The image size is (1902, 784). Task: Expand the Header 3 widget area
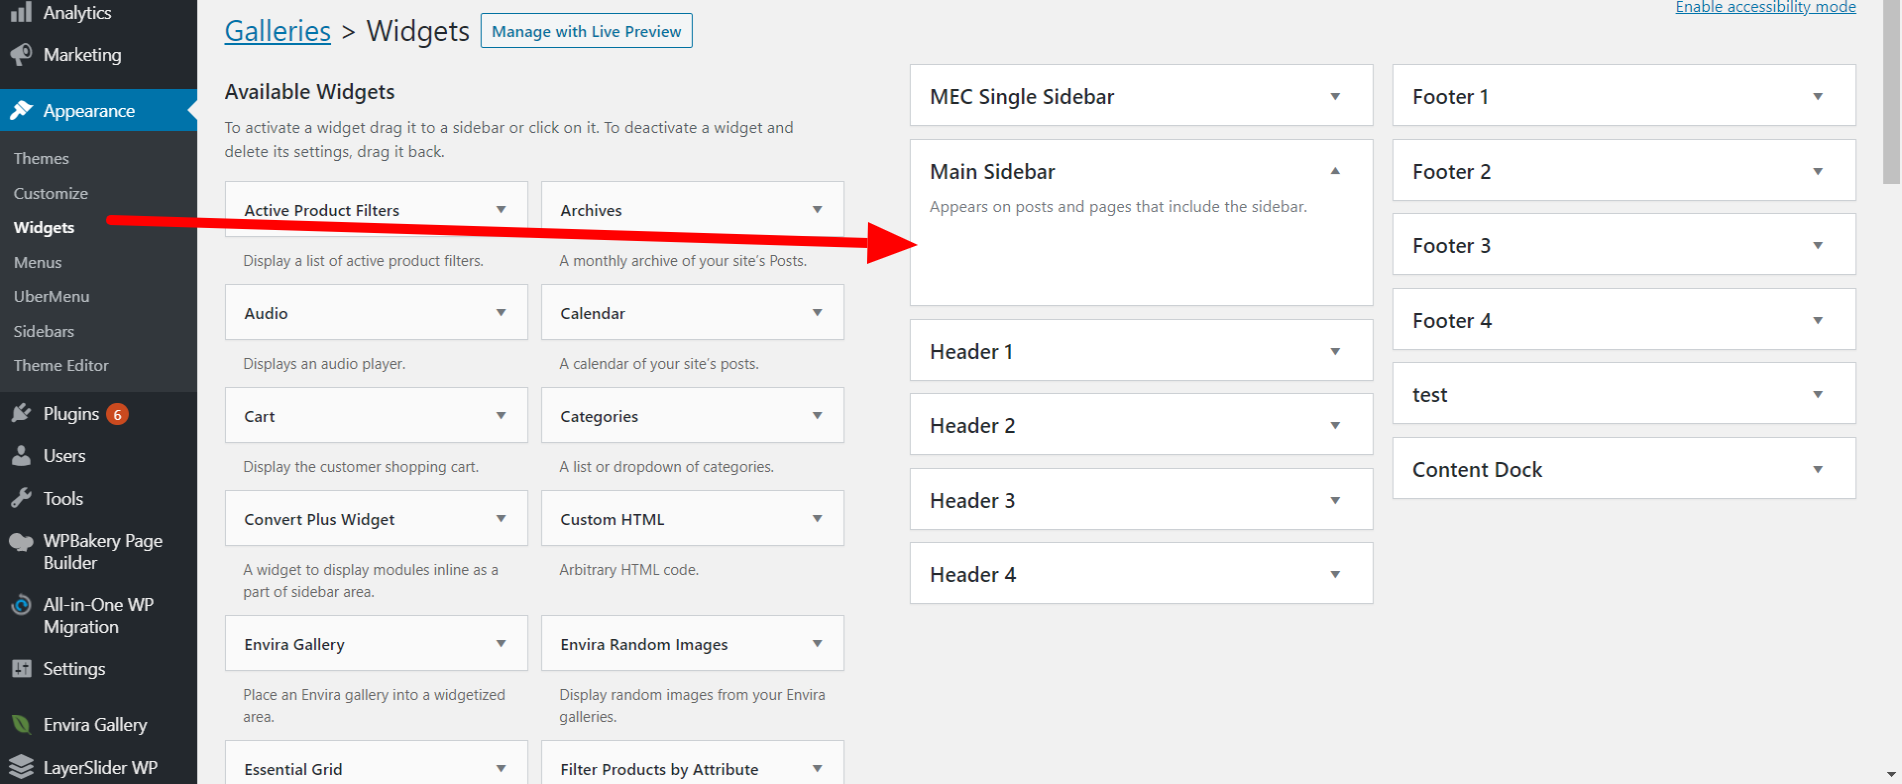pyautogui.click(x=1335, y=501)
